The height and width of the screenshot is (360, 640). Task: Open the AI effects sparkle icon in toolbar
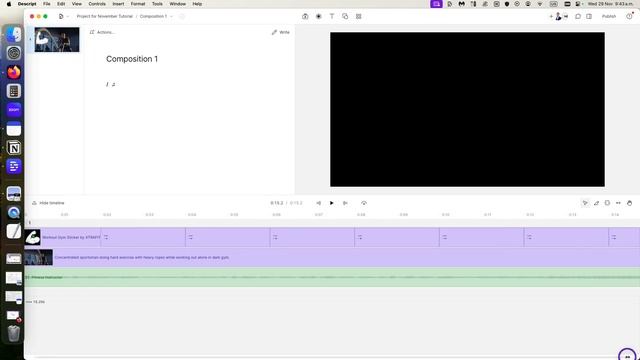(x=318, y=16)
